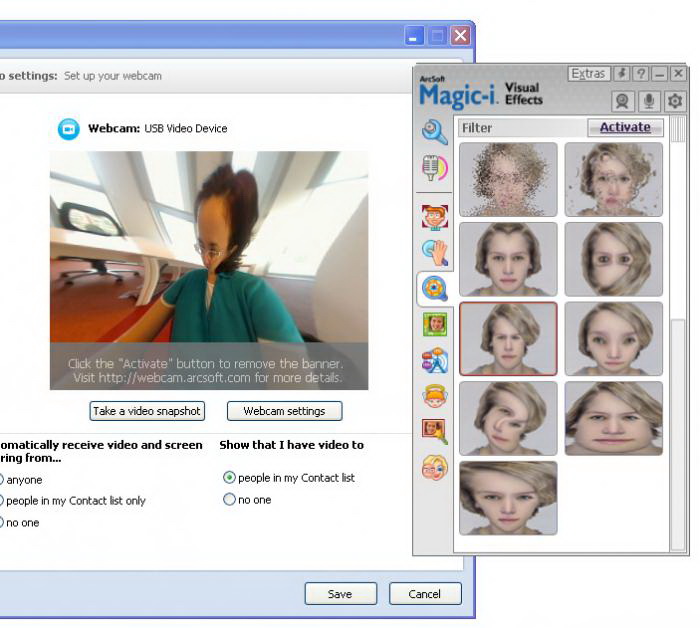
Task: Click the webcam icon in Magic-i header
Action: (x=623, y=101)
